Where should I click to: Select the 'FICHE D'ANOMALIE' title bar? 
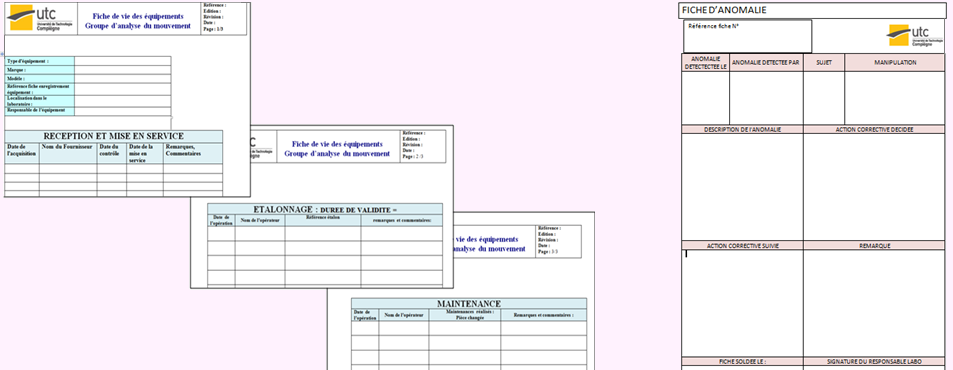(812, 10)
